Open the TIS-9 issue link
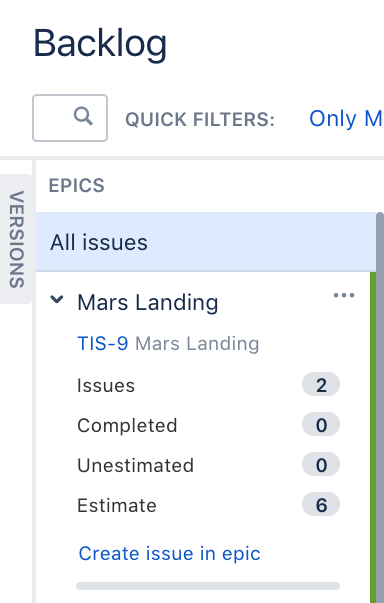384x603 pixels. pos(102,343)
